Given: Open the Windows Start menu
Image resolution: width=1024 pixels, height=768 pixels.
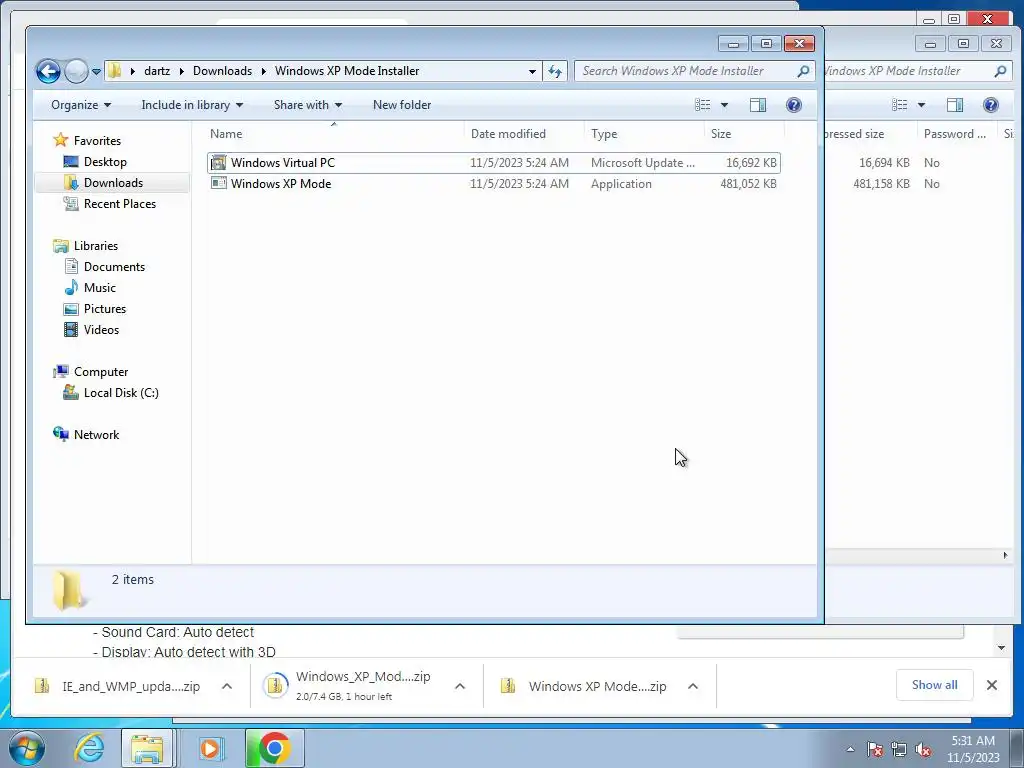Looking at the screenshot, I should [27, 748].
